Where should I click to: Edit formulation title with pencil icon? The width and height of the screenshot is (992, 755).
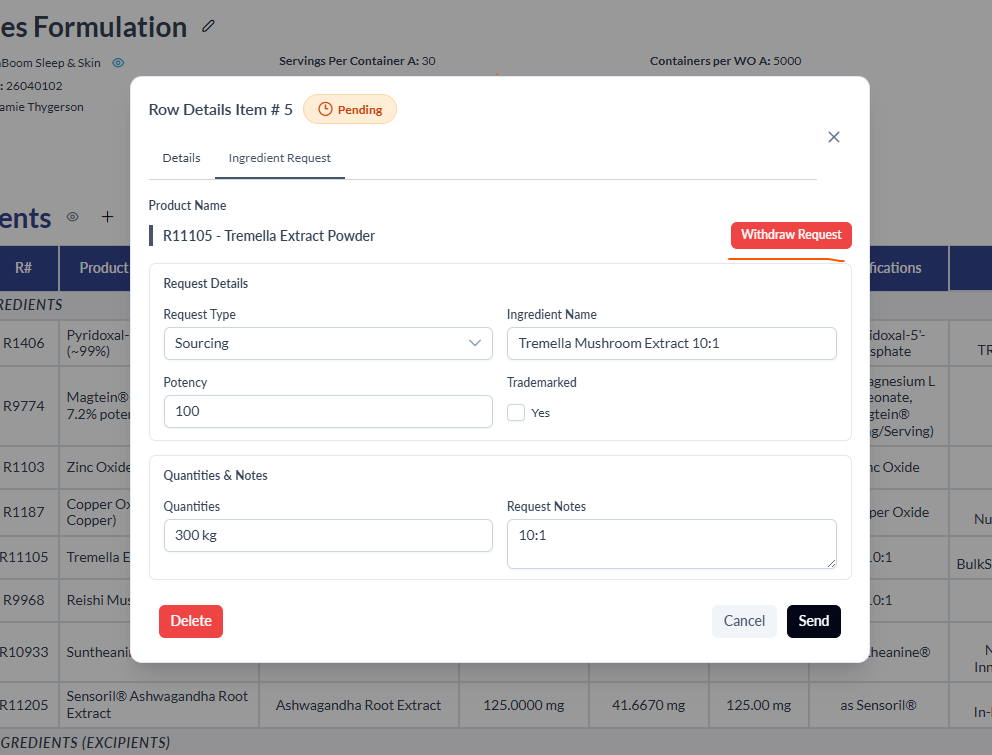click(208, 27)
